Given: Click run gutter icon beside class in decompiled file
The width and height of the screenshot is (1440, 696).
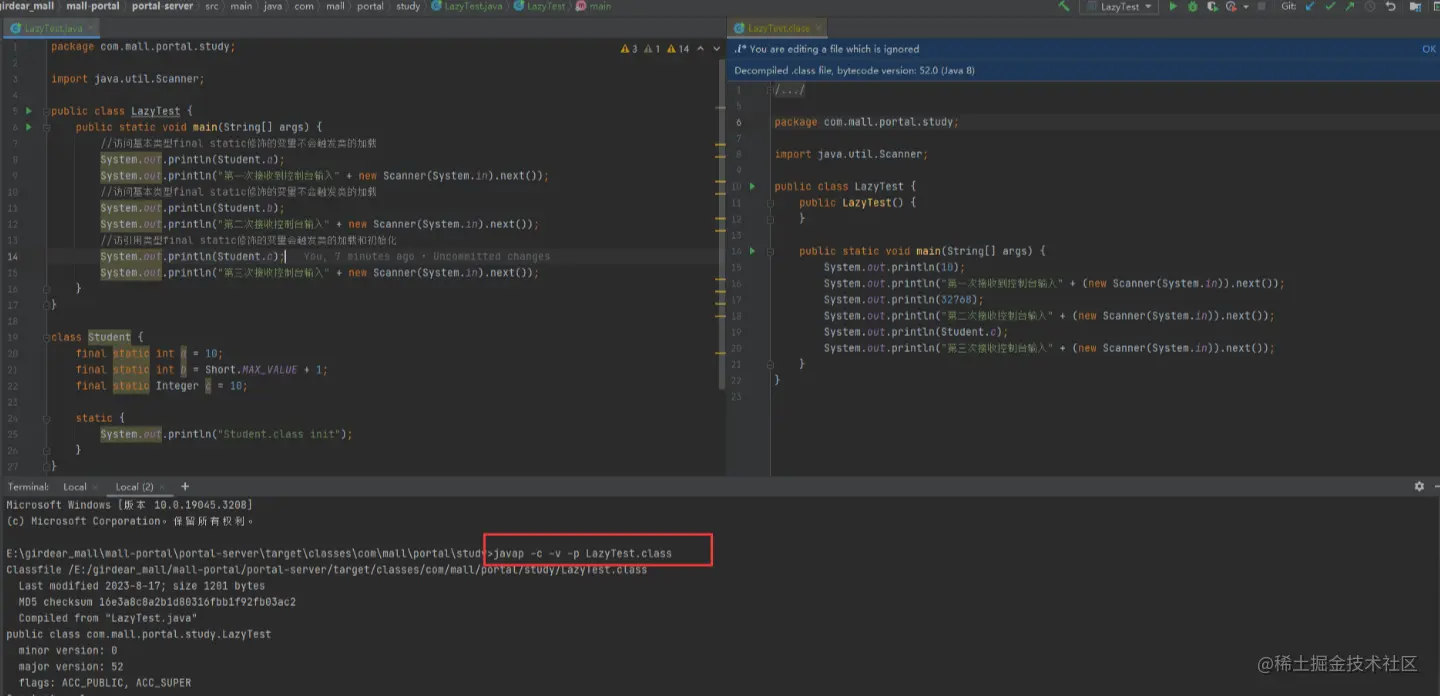Looking at the screenshot, I should [752, 186].
